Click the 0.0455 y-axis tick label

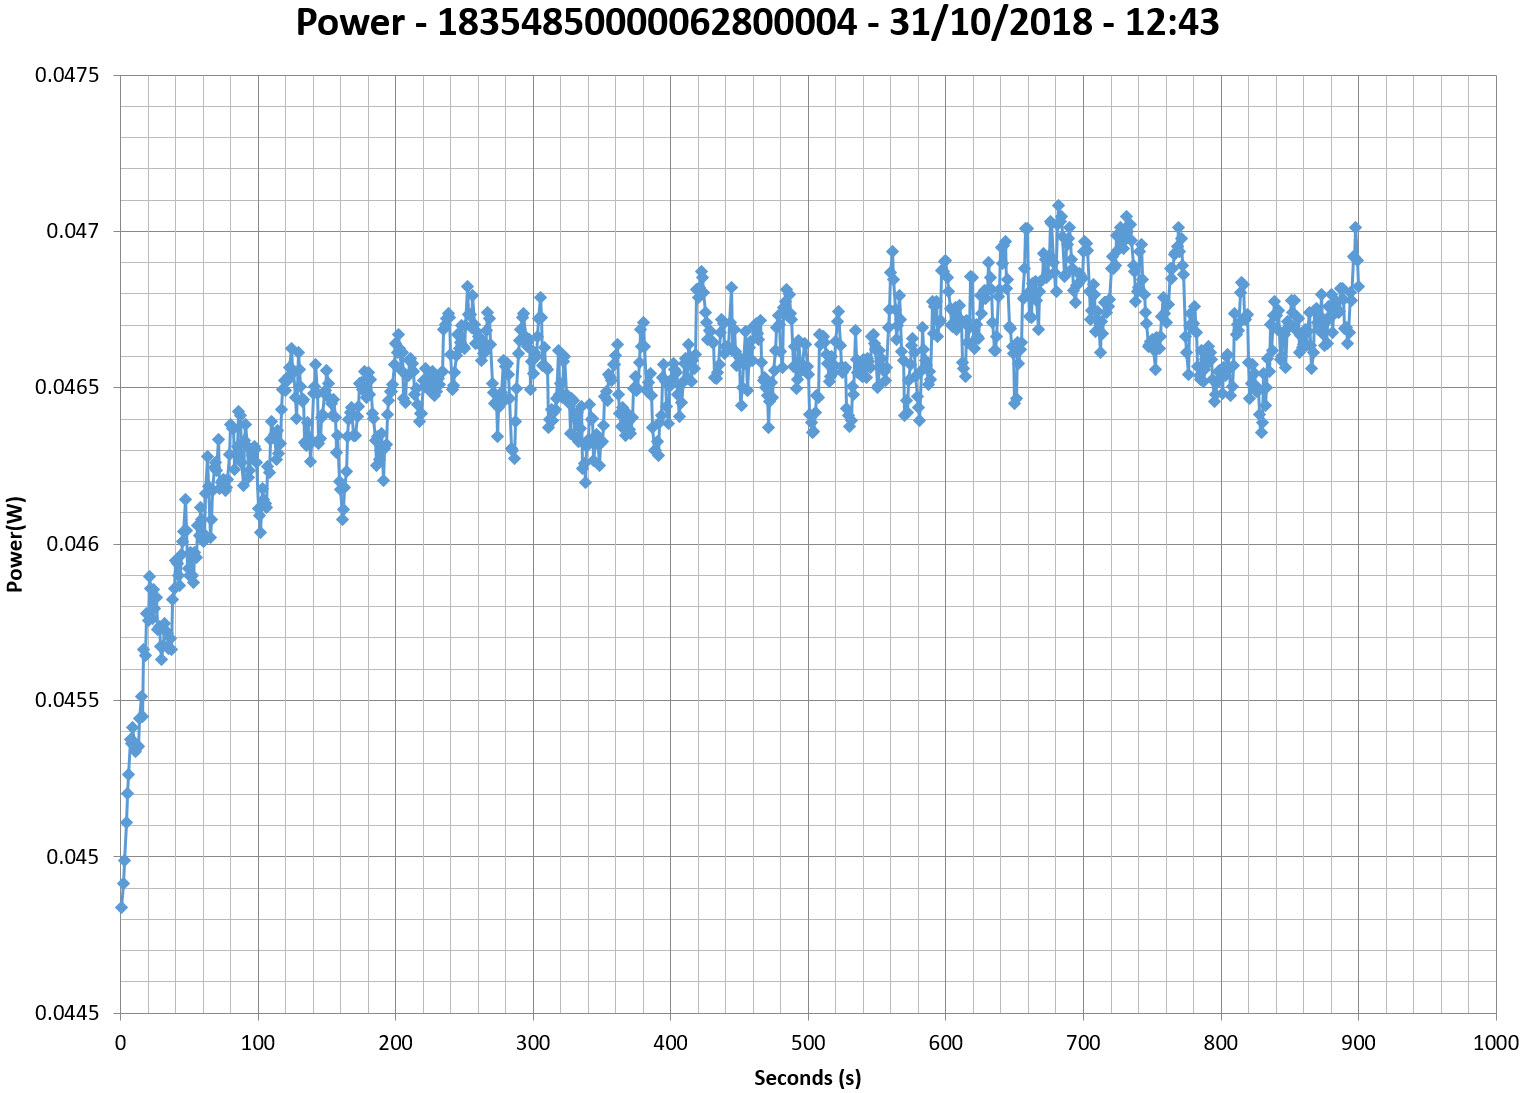coord(75,700)
